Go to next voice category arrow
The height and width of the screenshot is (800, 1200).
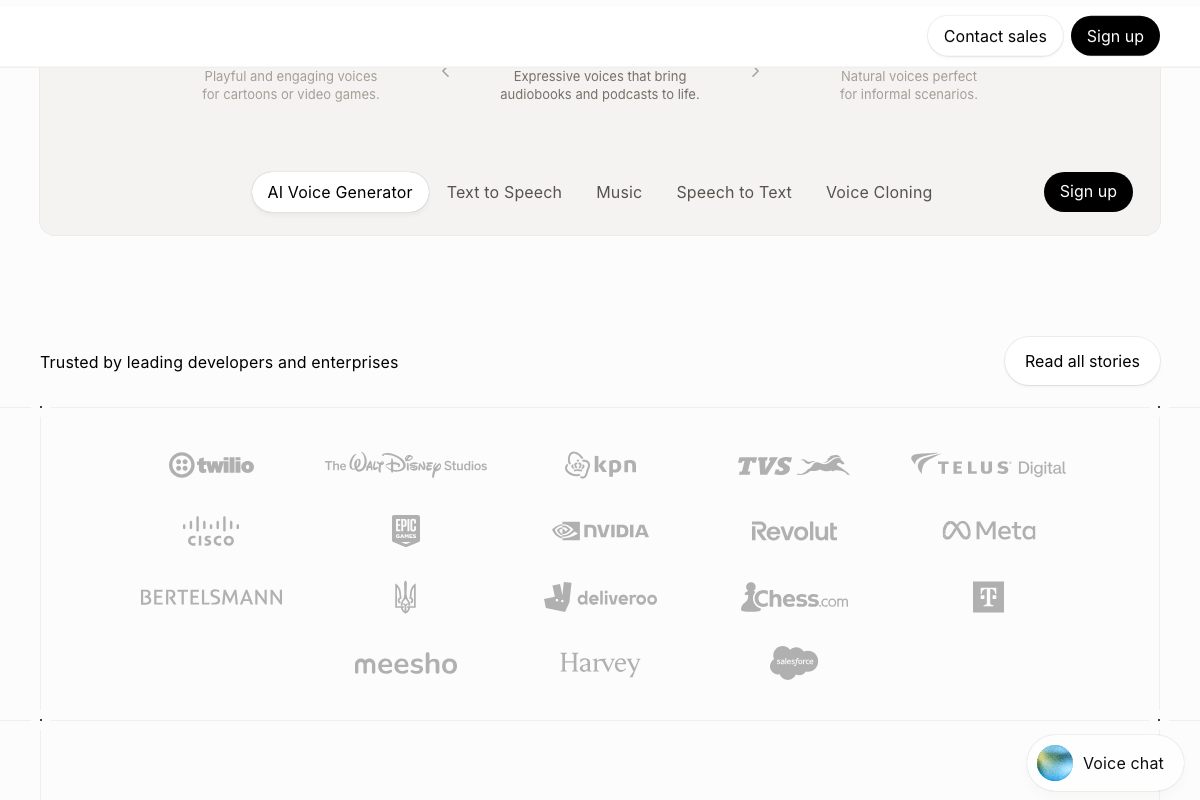pyautogui.click(x=756, y=72)
